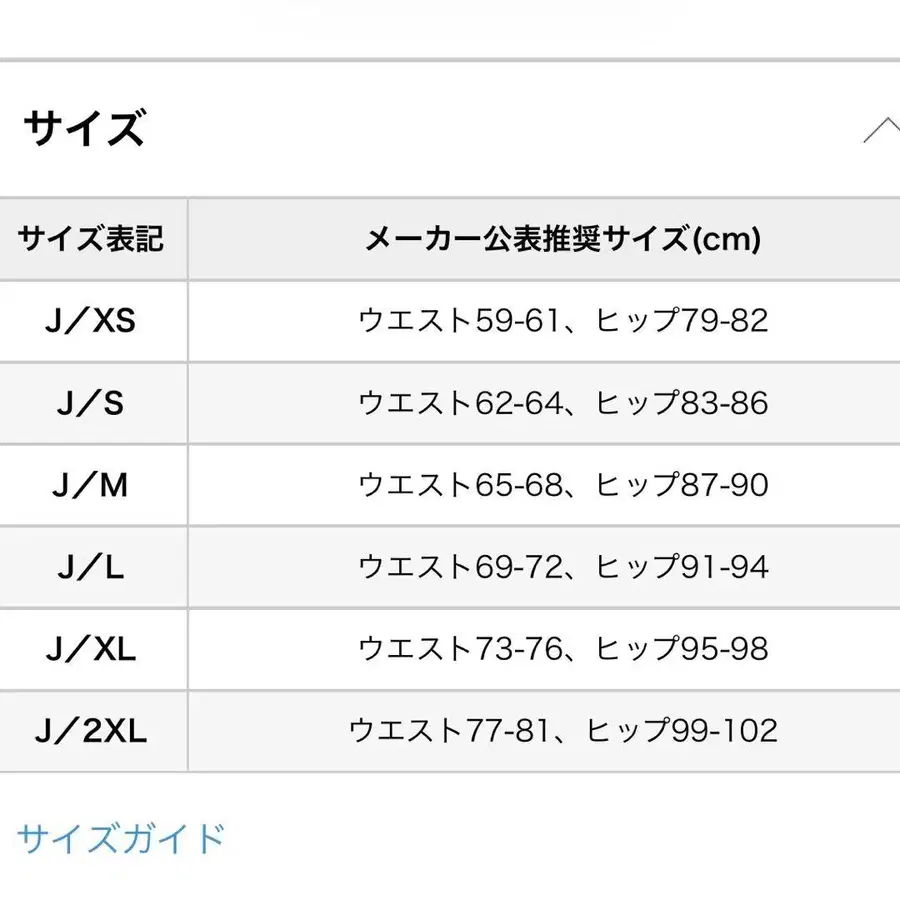Select the J/2XL size label

[x=91, y=731]
